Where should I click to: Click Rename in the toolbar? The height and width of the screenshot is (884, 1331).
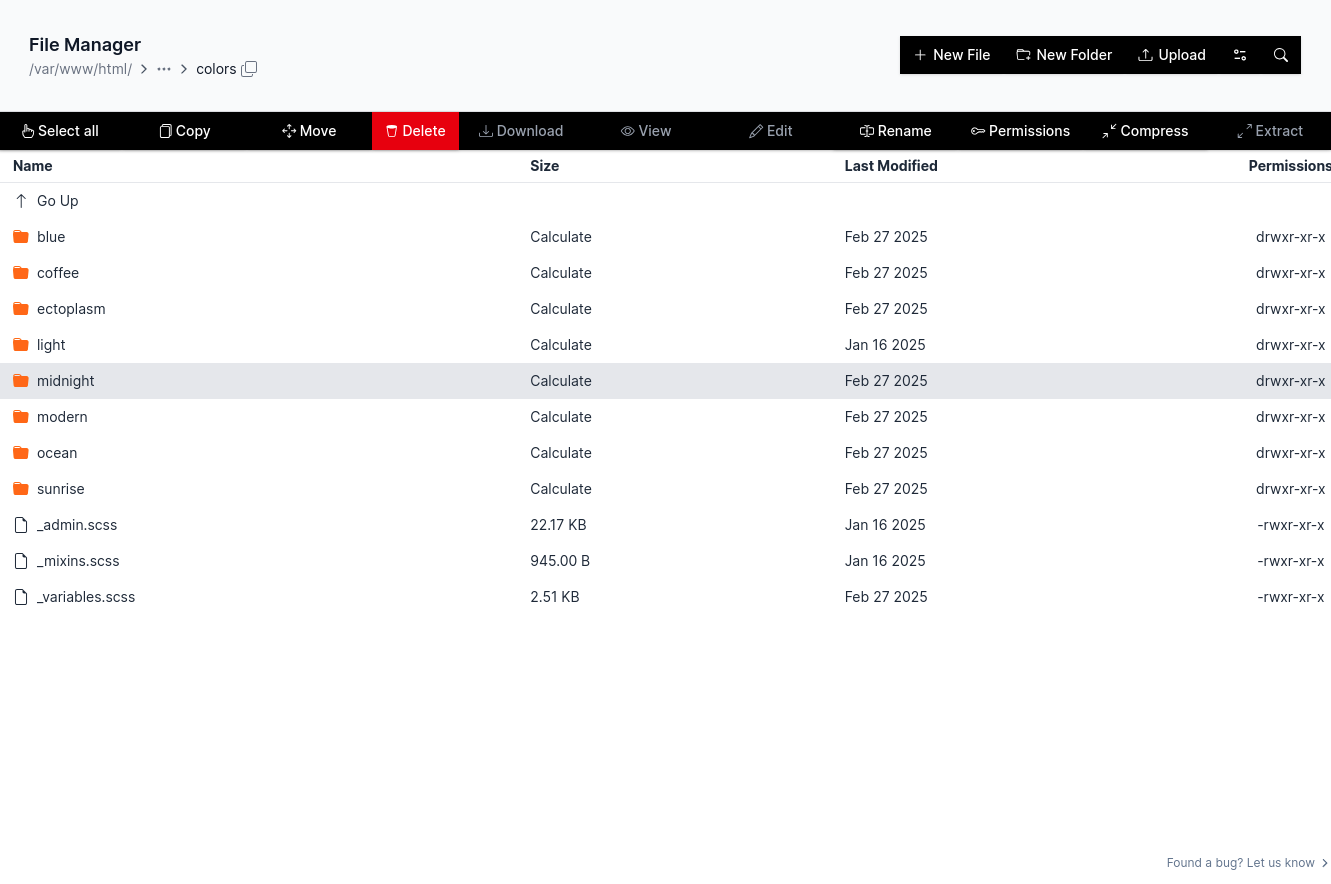[x=895, y=131]
